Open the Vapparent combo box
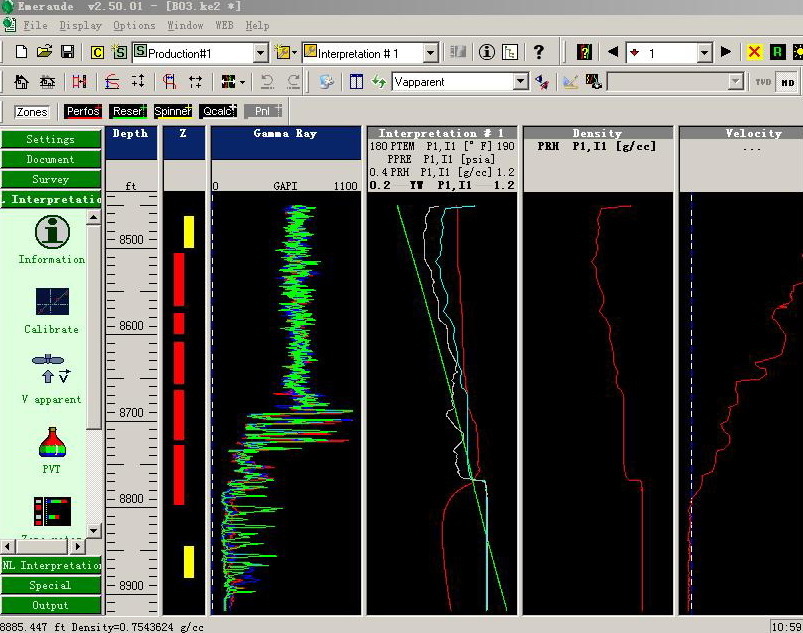The image size is (803, 633). (520, 82)
